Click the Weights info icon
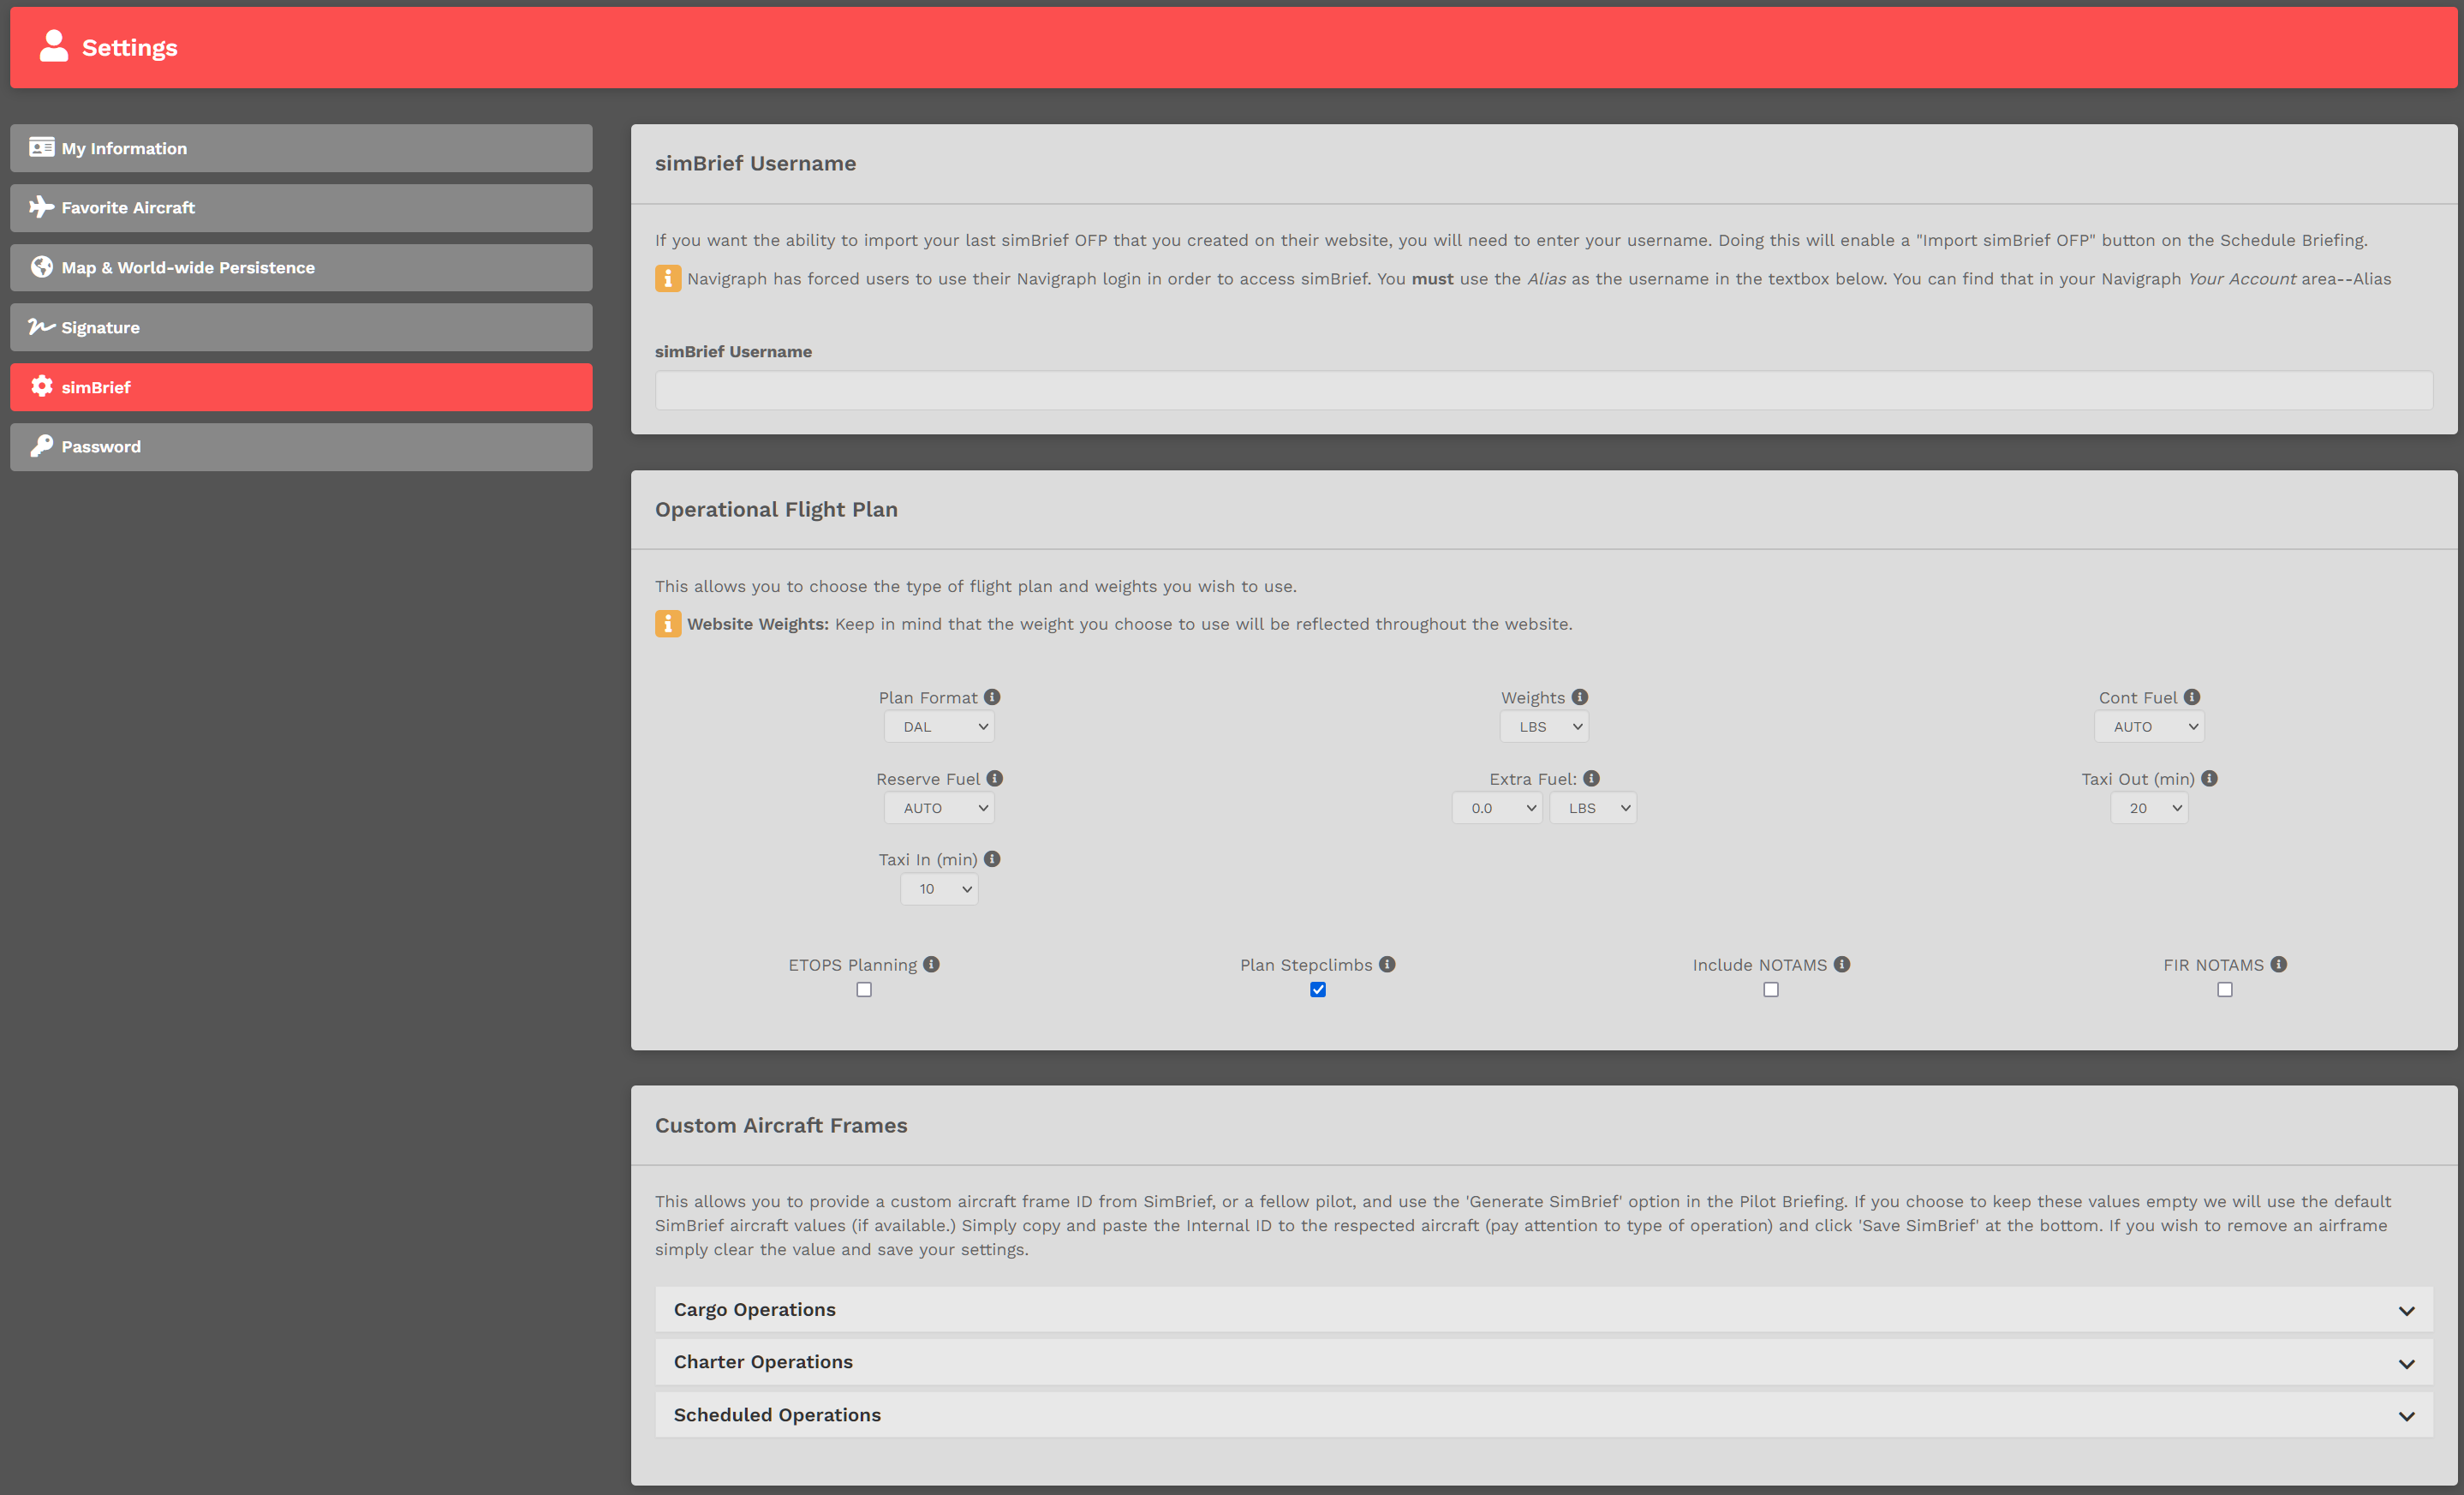This screenshot has width=2464, height=1495. coord(1580,697)
